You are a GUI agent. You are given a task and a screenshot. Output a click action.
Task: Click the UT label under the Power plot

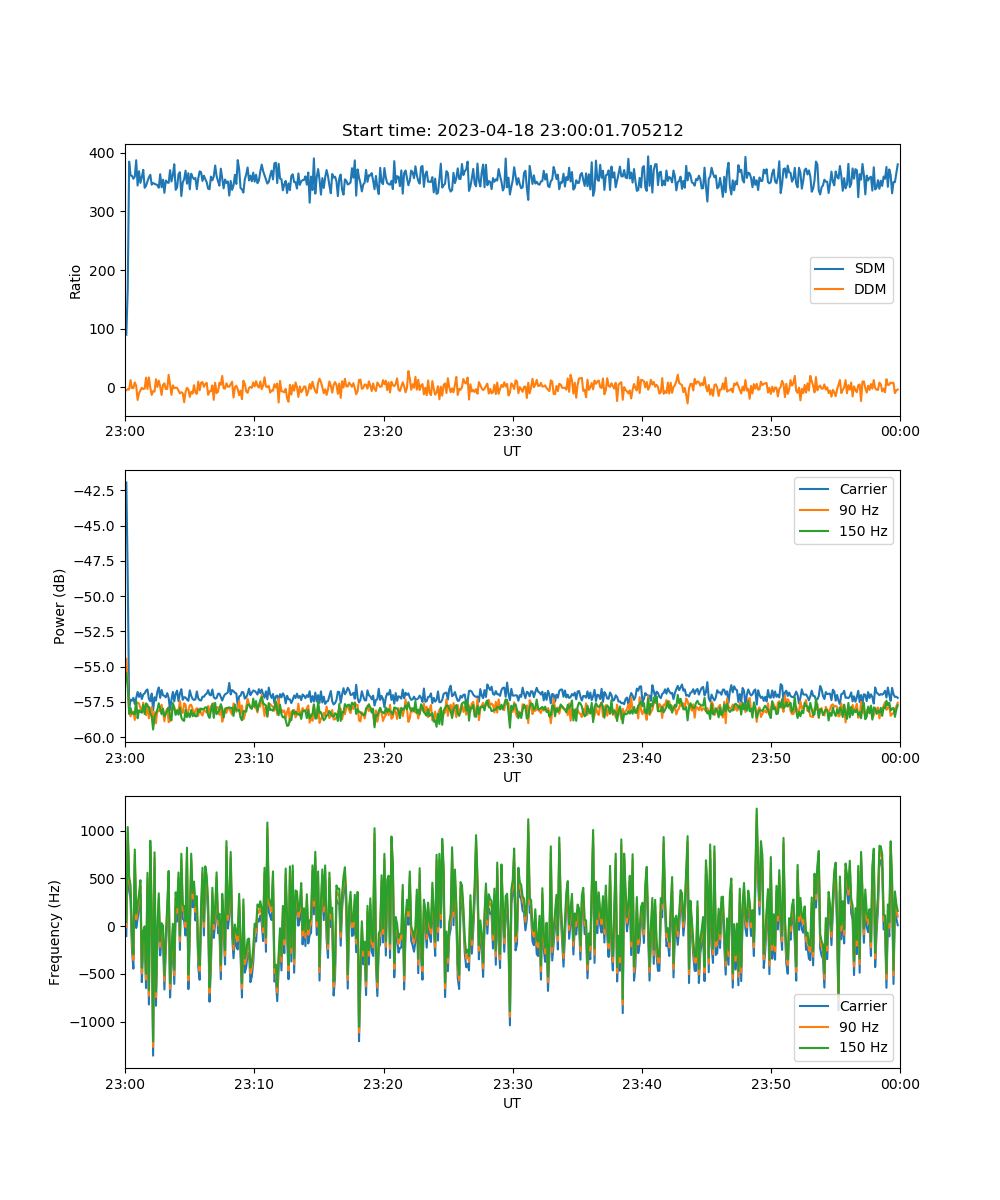[x=512, y=778]
